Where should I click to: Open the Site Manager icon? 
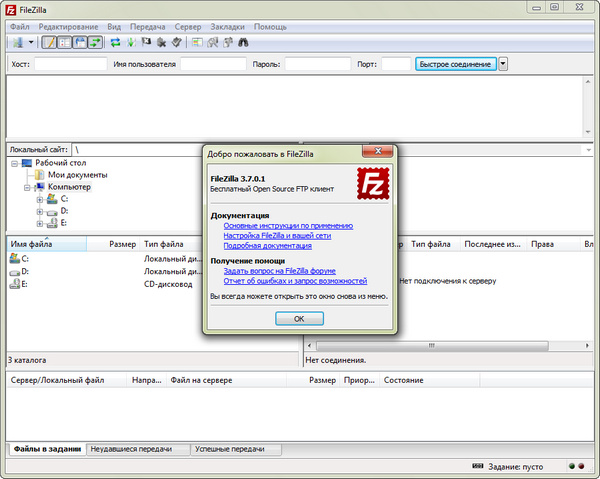click(x=18, y=43)
